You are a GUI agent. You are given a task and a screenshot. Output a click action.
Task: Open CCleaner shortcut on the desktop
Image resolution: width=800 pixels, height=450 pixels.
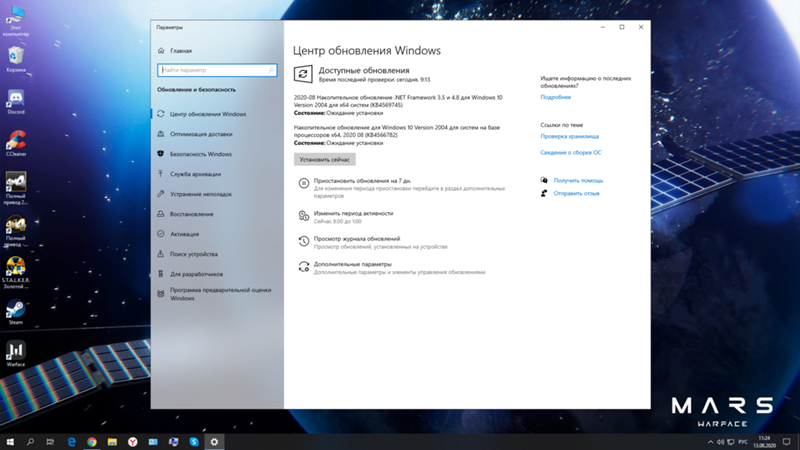click(x=16, y=143)
